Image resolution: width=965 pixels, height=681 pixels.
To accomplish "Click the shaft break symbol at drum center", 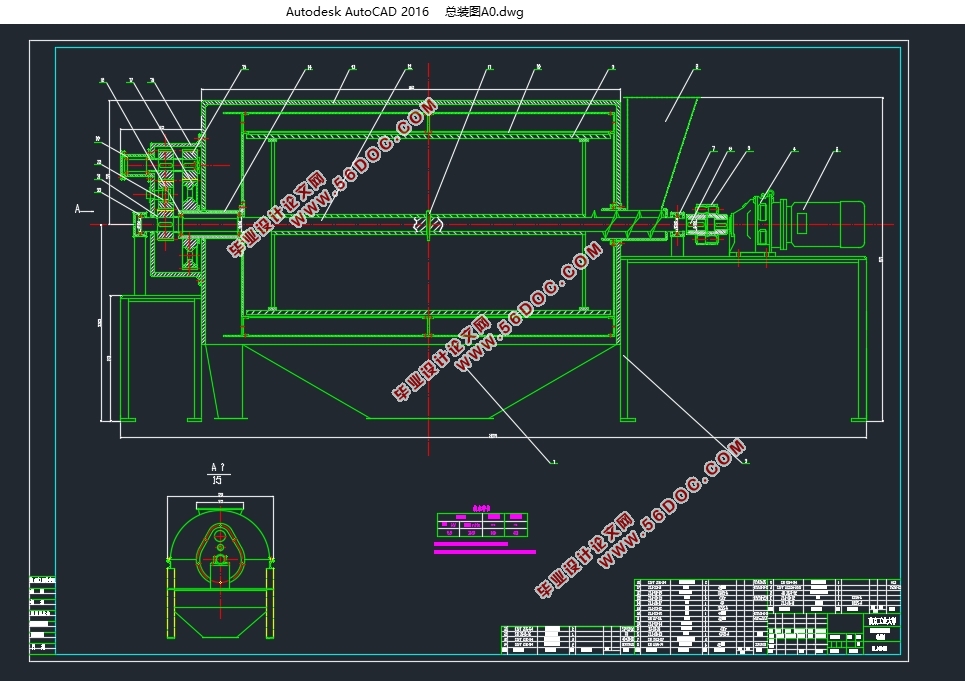I will coord(428,225).
